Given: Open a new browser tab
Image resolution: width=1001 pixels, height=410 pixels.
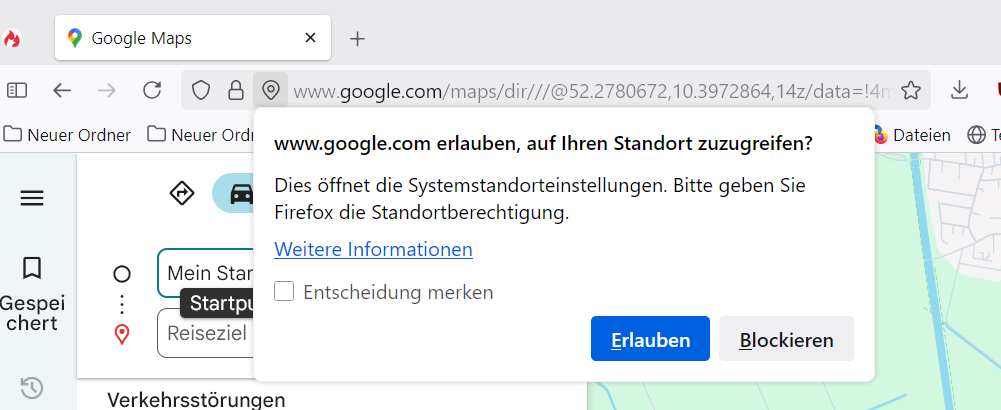Looking at the screenshot, I should (357, 39).
